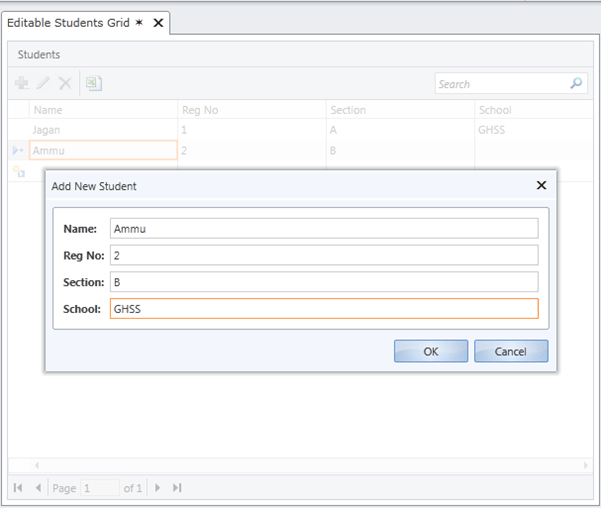Click the page number field

(x=99, y=488)
